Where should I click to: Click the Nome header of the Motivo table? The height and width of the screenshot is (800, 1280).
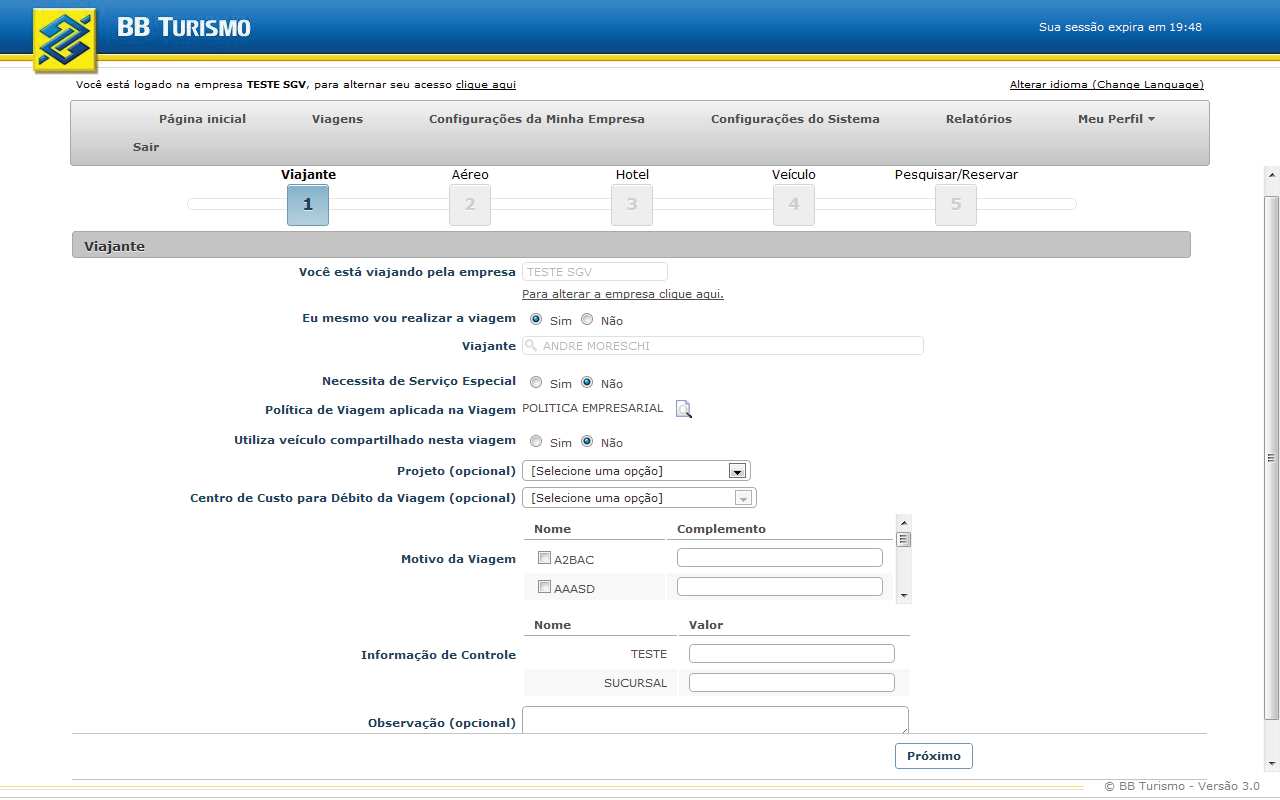click(x=553, y=529)
